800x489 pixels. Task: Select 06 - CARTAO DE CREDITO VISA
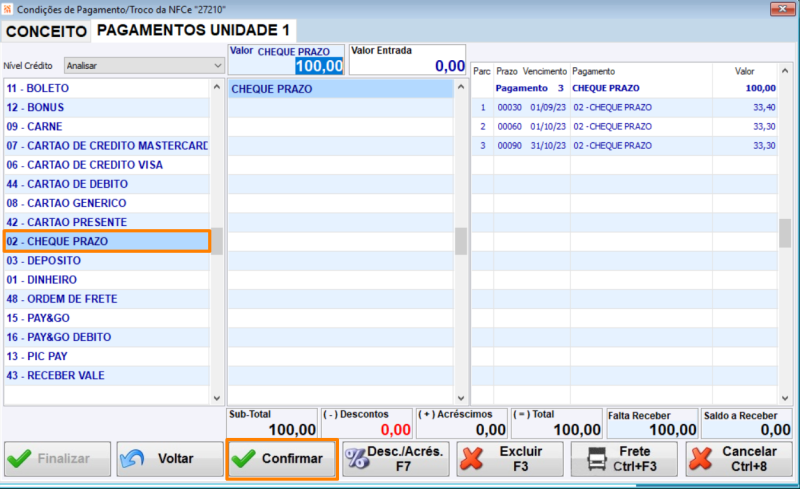(107, 164)
